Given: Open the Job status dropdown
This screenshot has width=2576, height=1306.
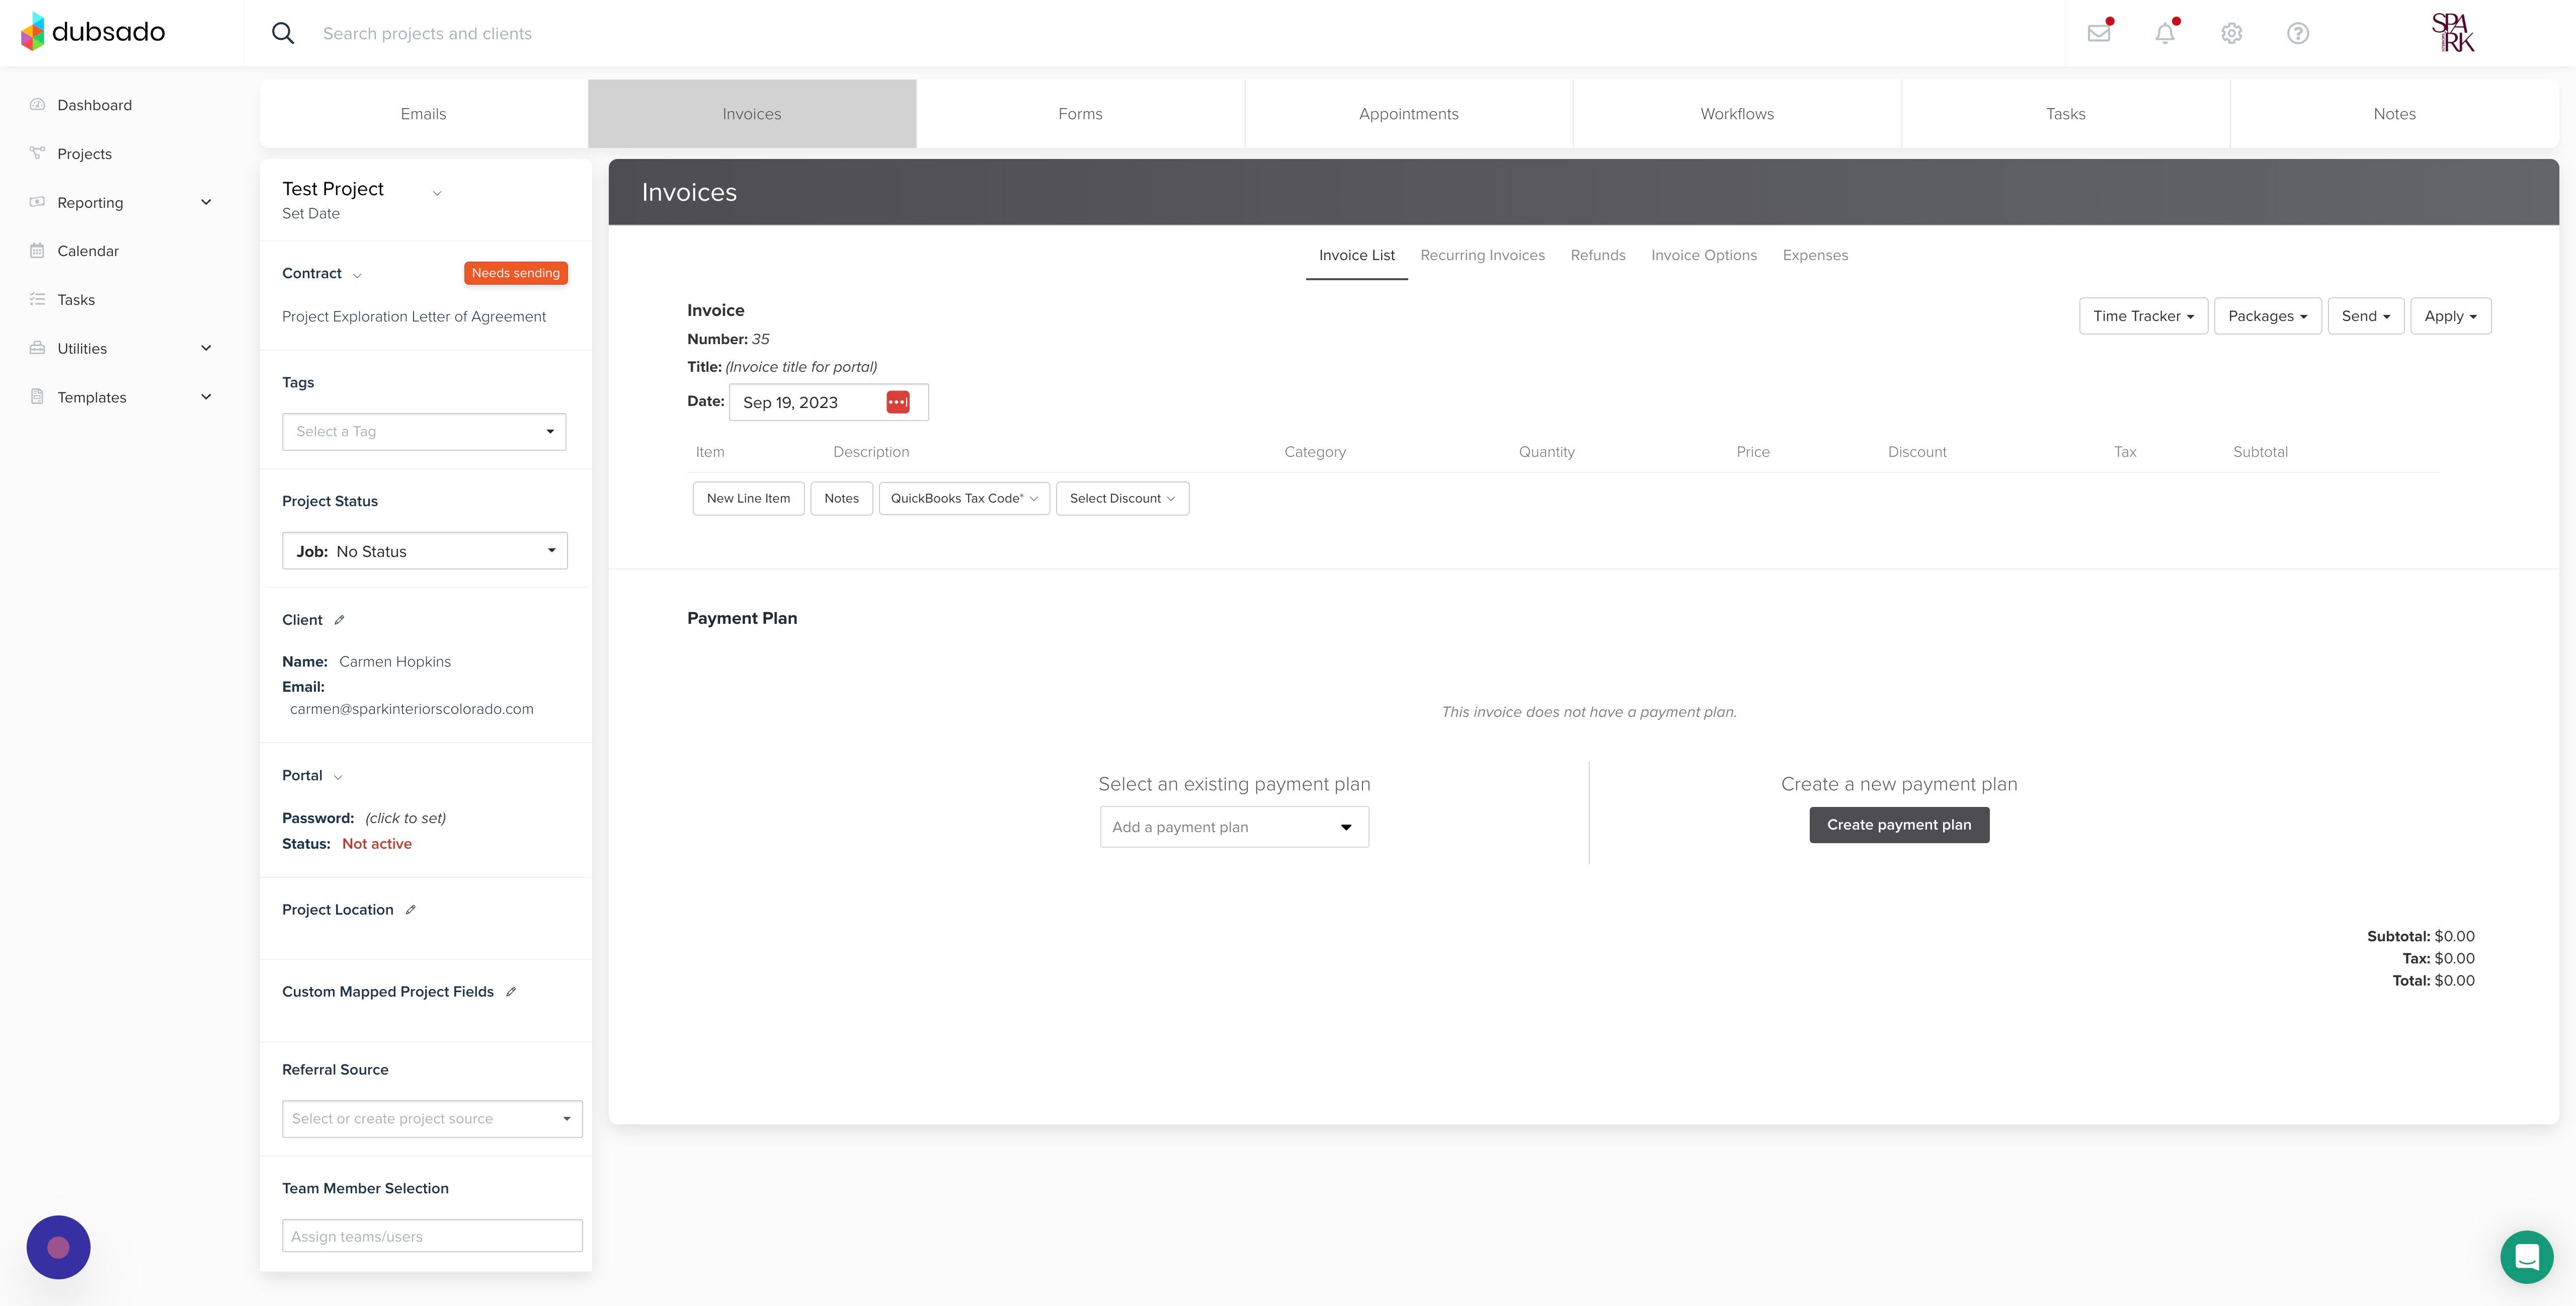Looking at the screenshot, I should [x=424, y=551].
